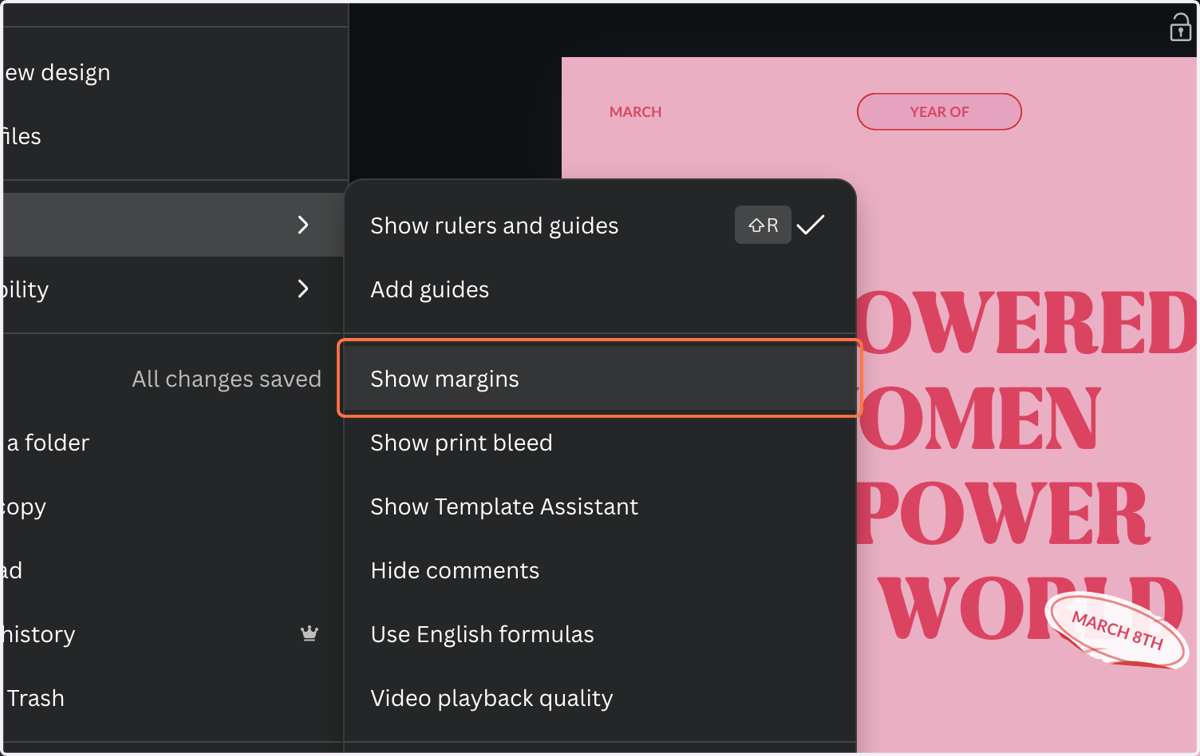Choose Show margins menu entry

(600, 379)
